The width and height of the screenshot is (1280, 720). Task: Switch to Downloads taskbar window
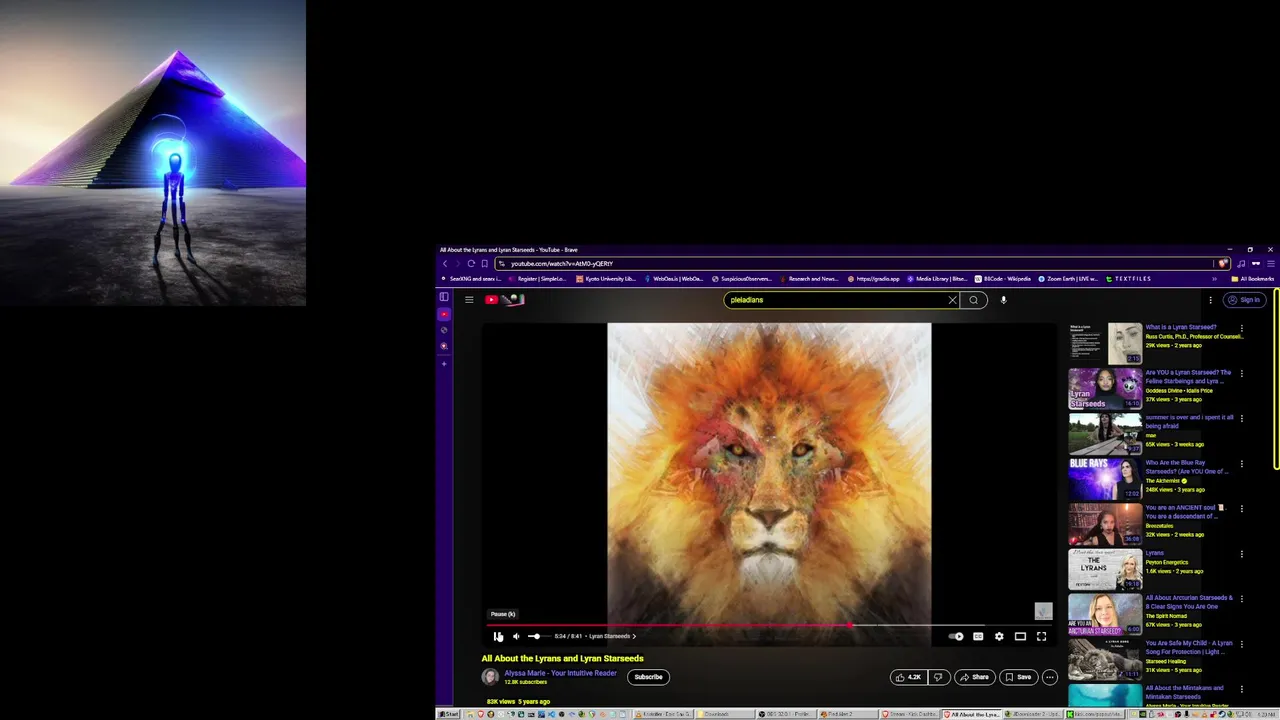point(724,714)
